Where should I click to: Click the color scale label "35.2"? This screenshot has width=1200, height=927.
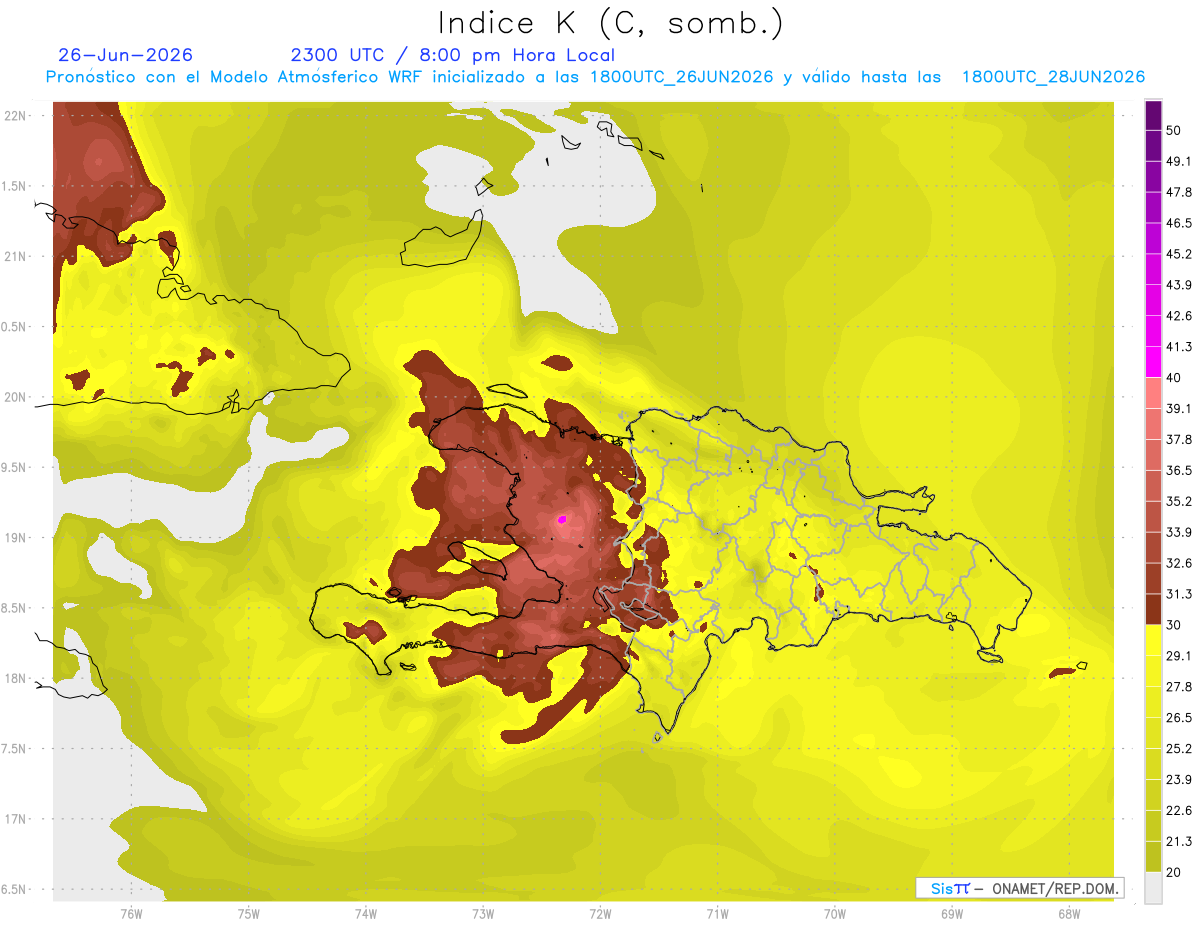(1179, 501)
